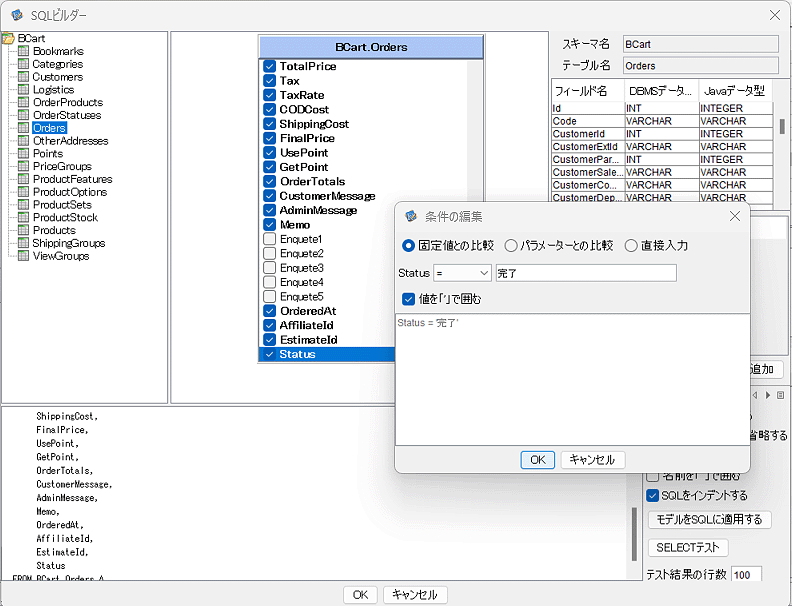Click the 条件の編集 dialog app icon

pyautogui.click(x=411, y=216)
